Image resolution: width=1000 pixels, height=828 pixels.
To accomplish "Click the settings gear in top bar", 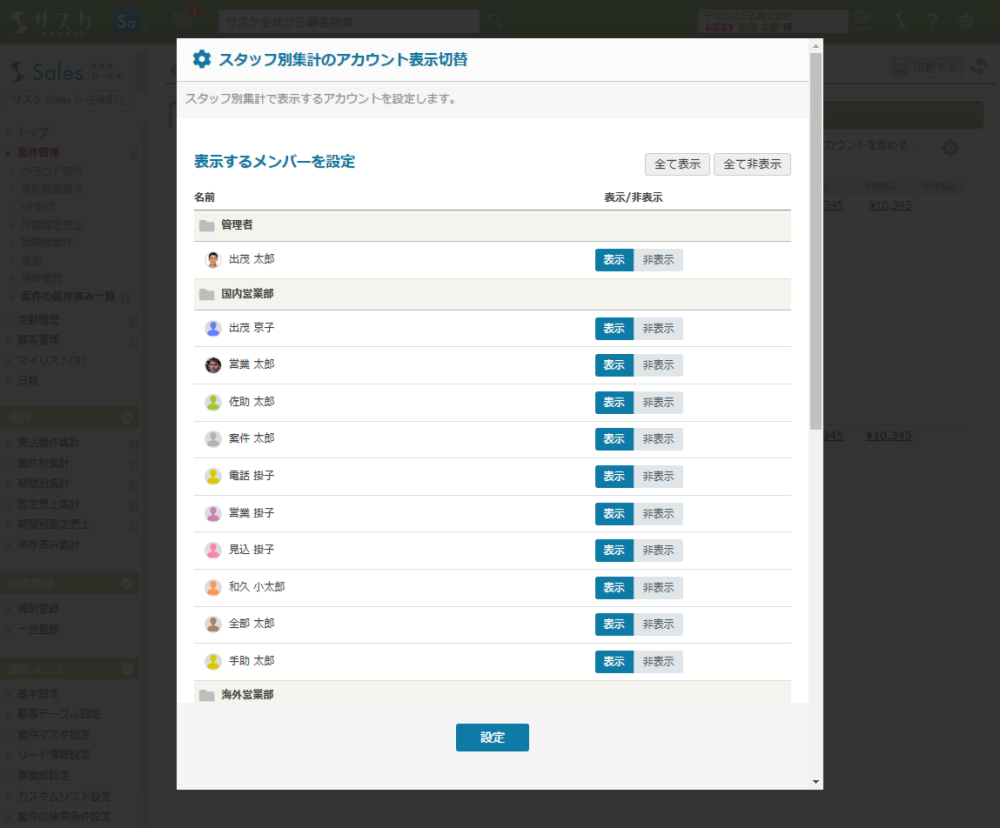I will [x=966, y=21].
